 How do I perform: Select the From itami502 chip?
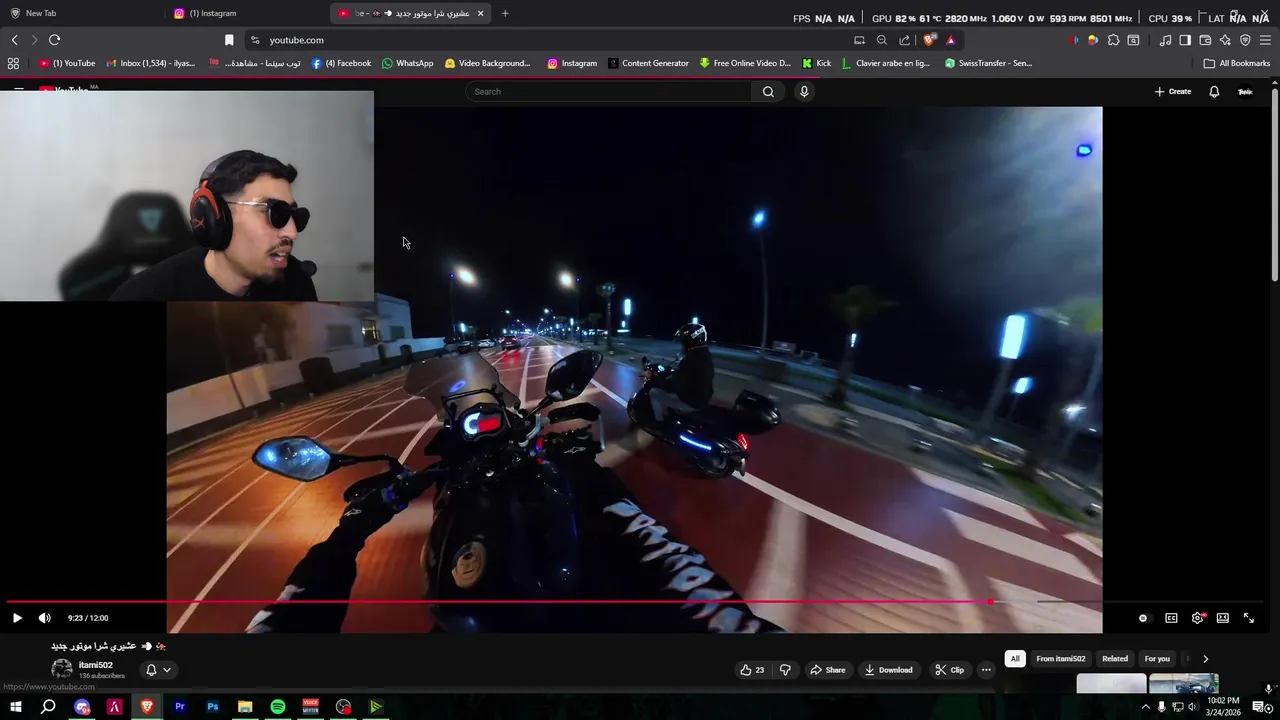[x=1060, y=659]
